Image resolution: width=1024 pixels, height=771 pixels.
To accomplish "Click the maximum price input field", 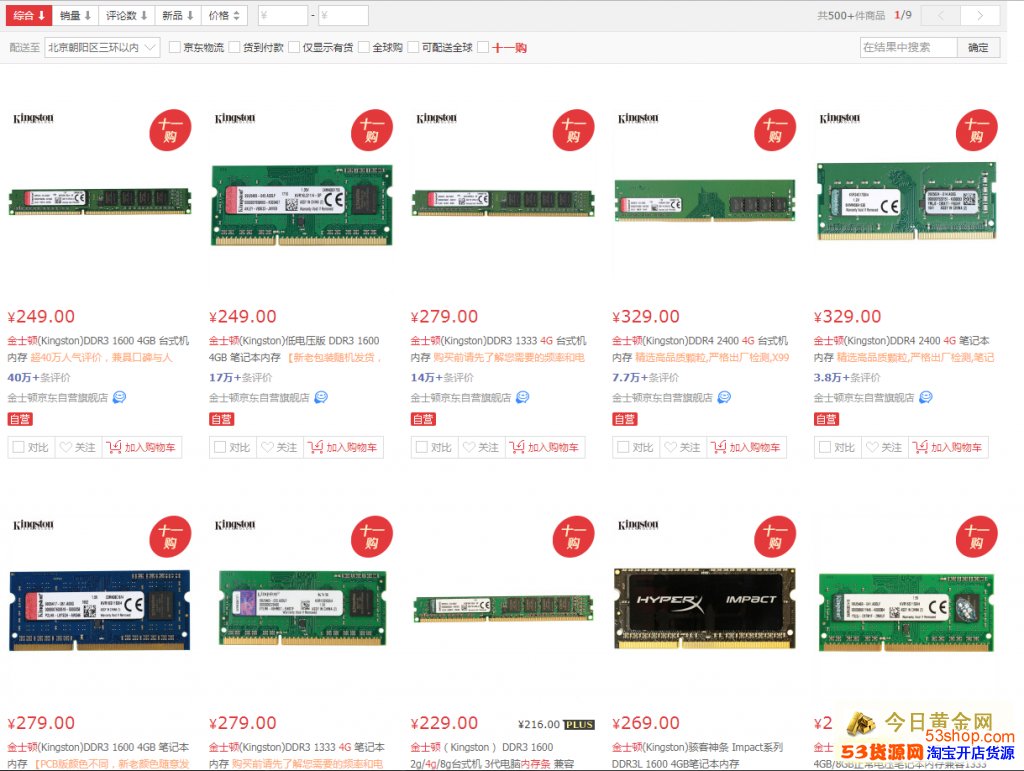I will [344, 16].
